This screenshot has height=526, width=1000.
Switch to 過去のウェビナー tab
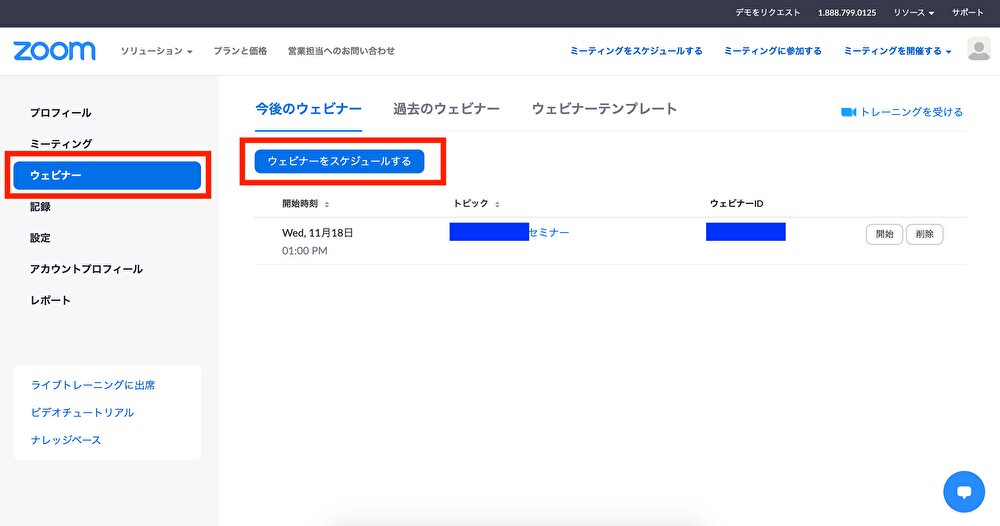pyautogui.click(x=446, y=109)
